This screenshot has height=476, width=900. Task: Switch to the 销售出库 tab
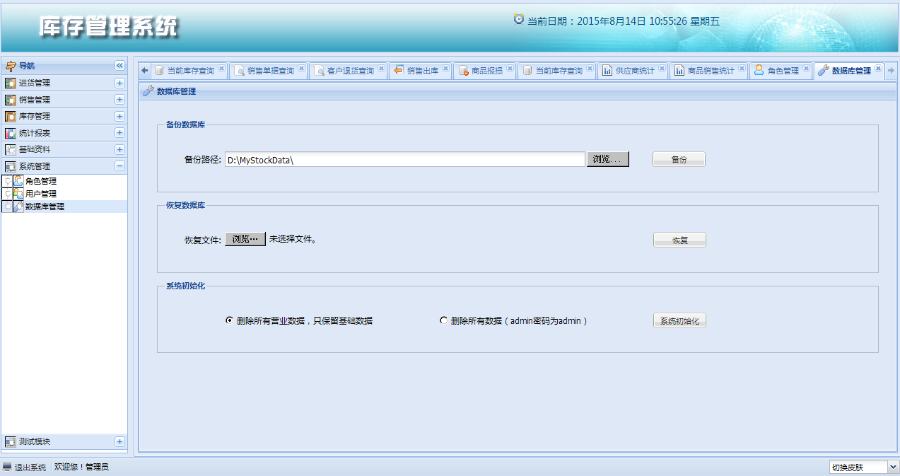coord(422,71)
